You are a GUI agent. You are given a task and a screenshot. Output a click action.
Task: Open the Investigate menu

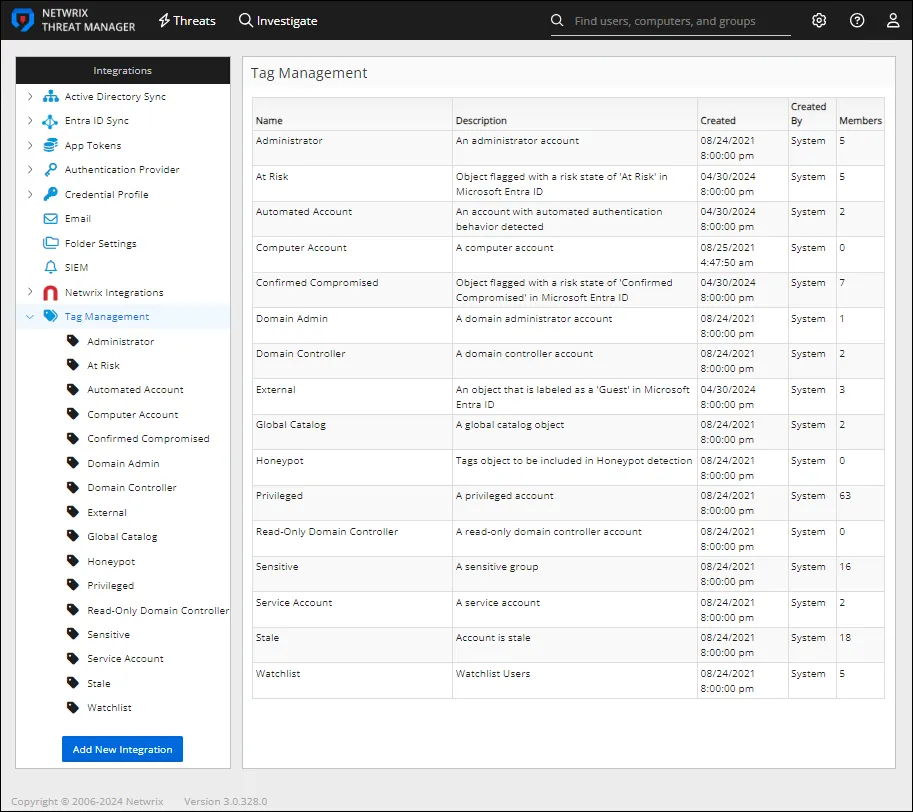pos(278,21)
